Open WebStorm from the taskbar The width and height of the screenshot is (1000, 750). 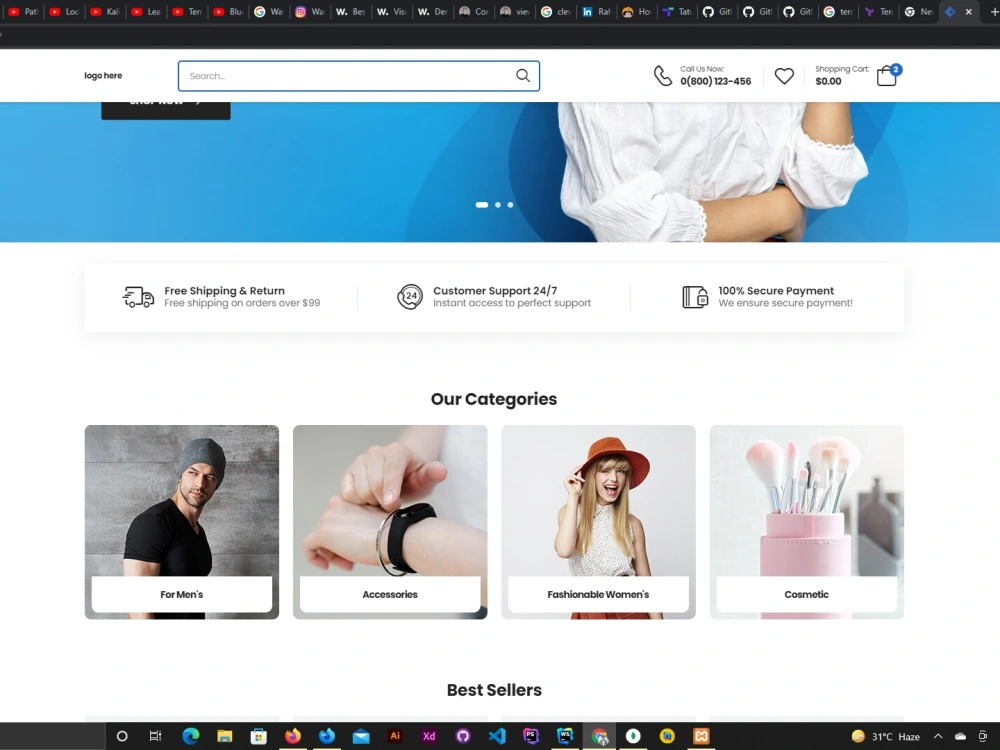[x=565, y=736]
